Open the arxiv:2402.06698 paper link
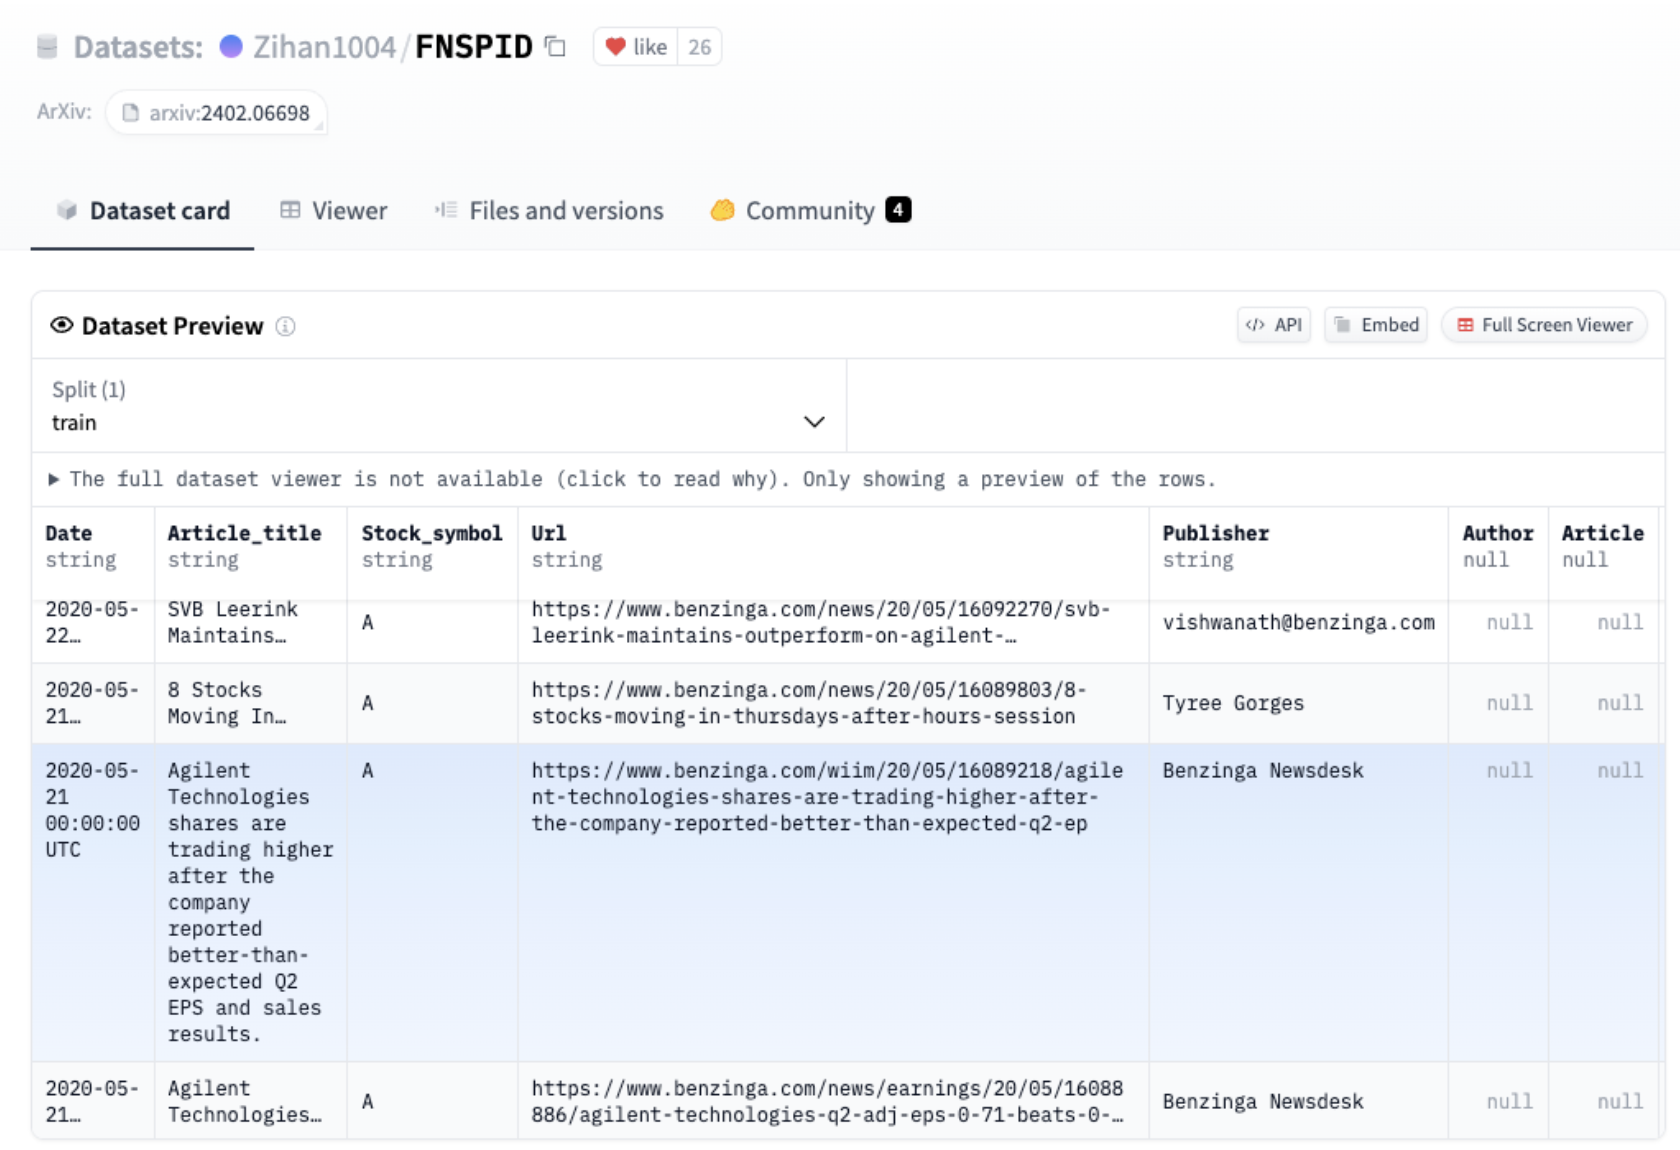The image size is (1680, 1150). coord(228,113)
